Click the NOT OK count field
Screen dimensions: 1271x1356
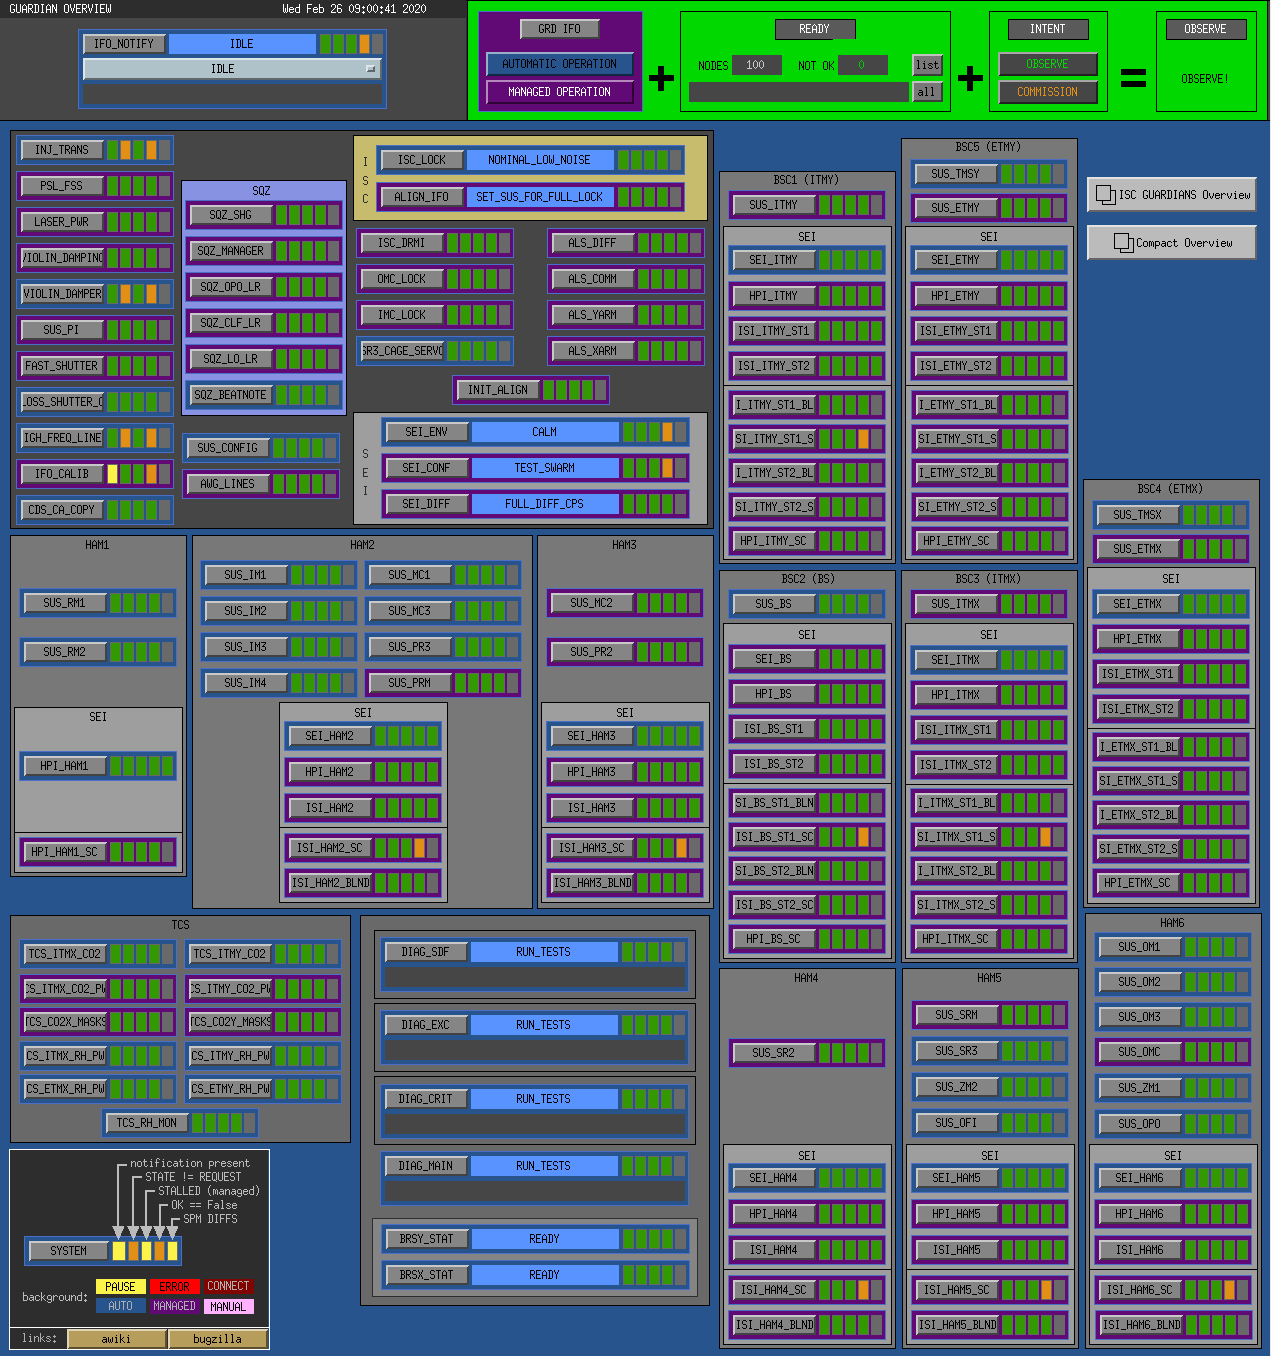click(x=862, y=65)
